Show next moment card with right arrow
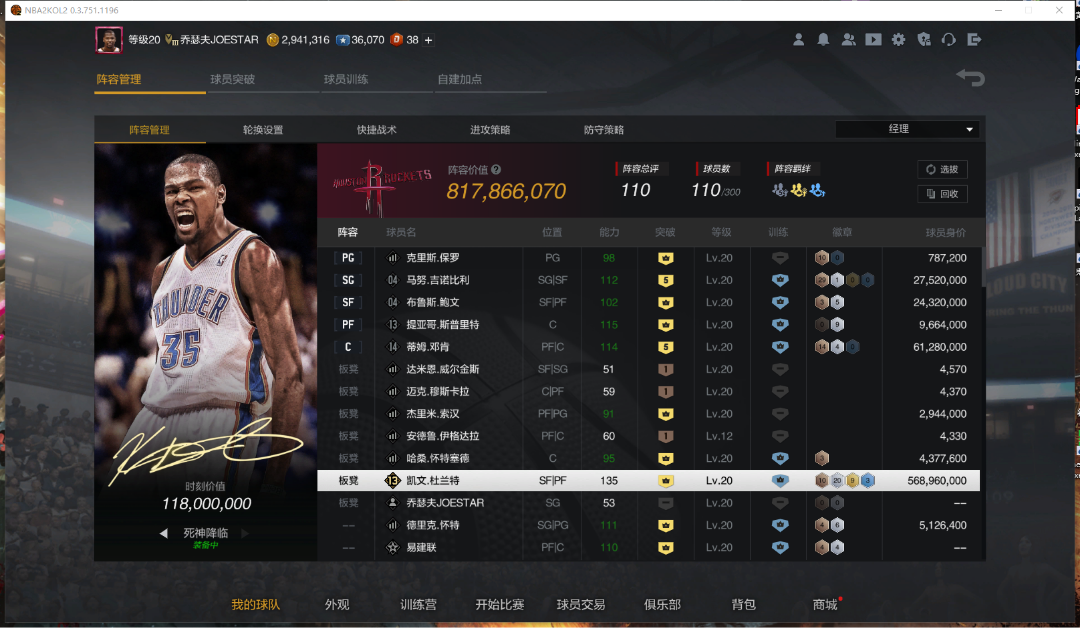The image size is (1080, 628). pyautogui.click(x=245, y=533)
